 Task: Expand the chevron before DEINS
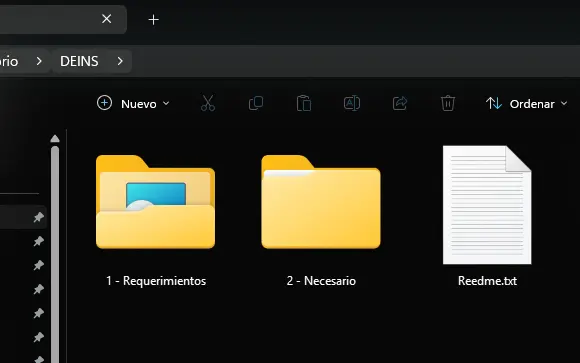pyautogui.click(x=39, y=61)
